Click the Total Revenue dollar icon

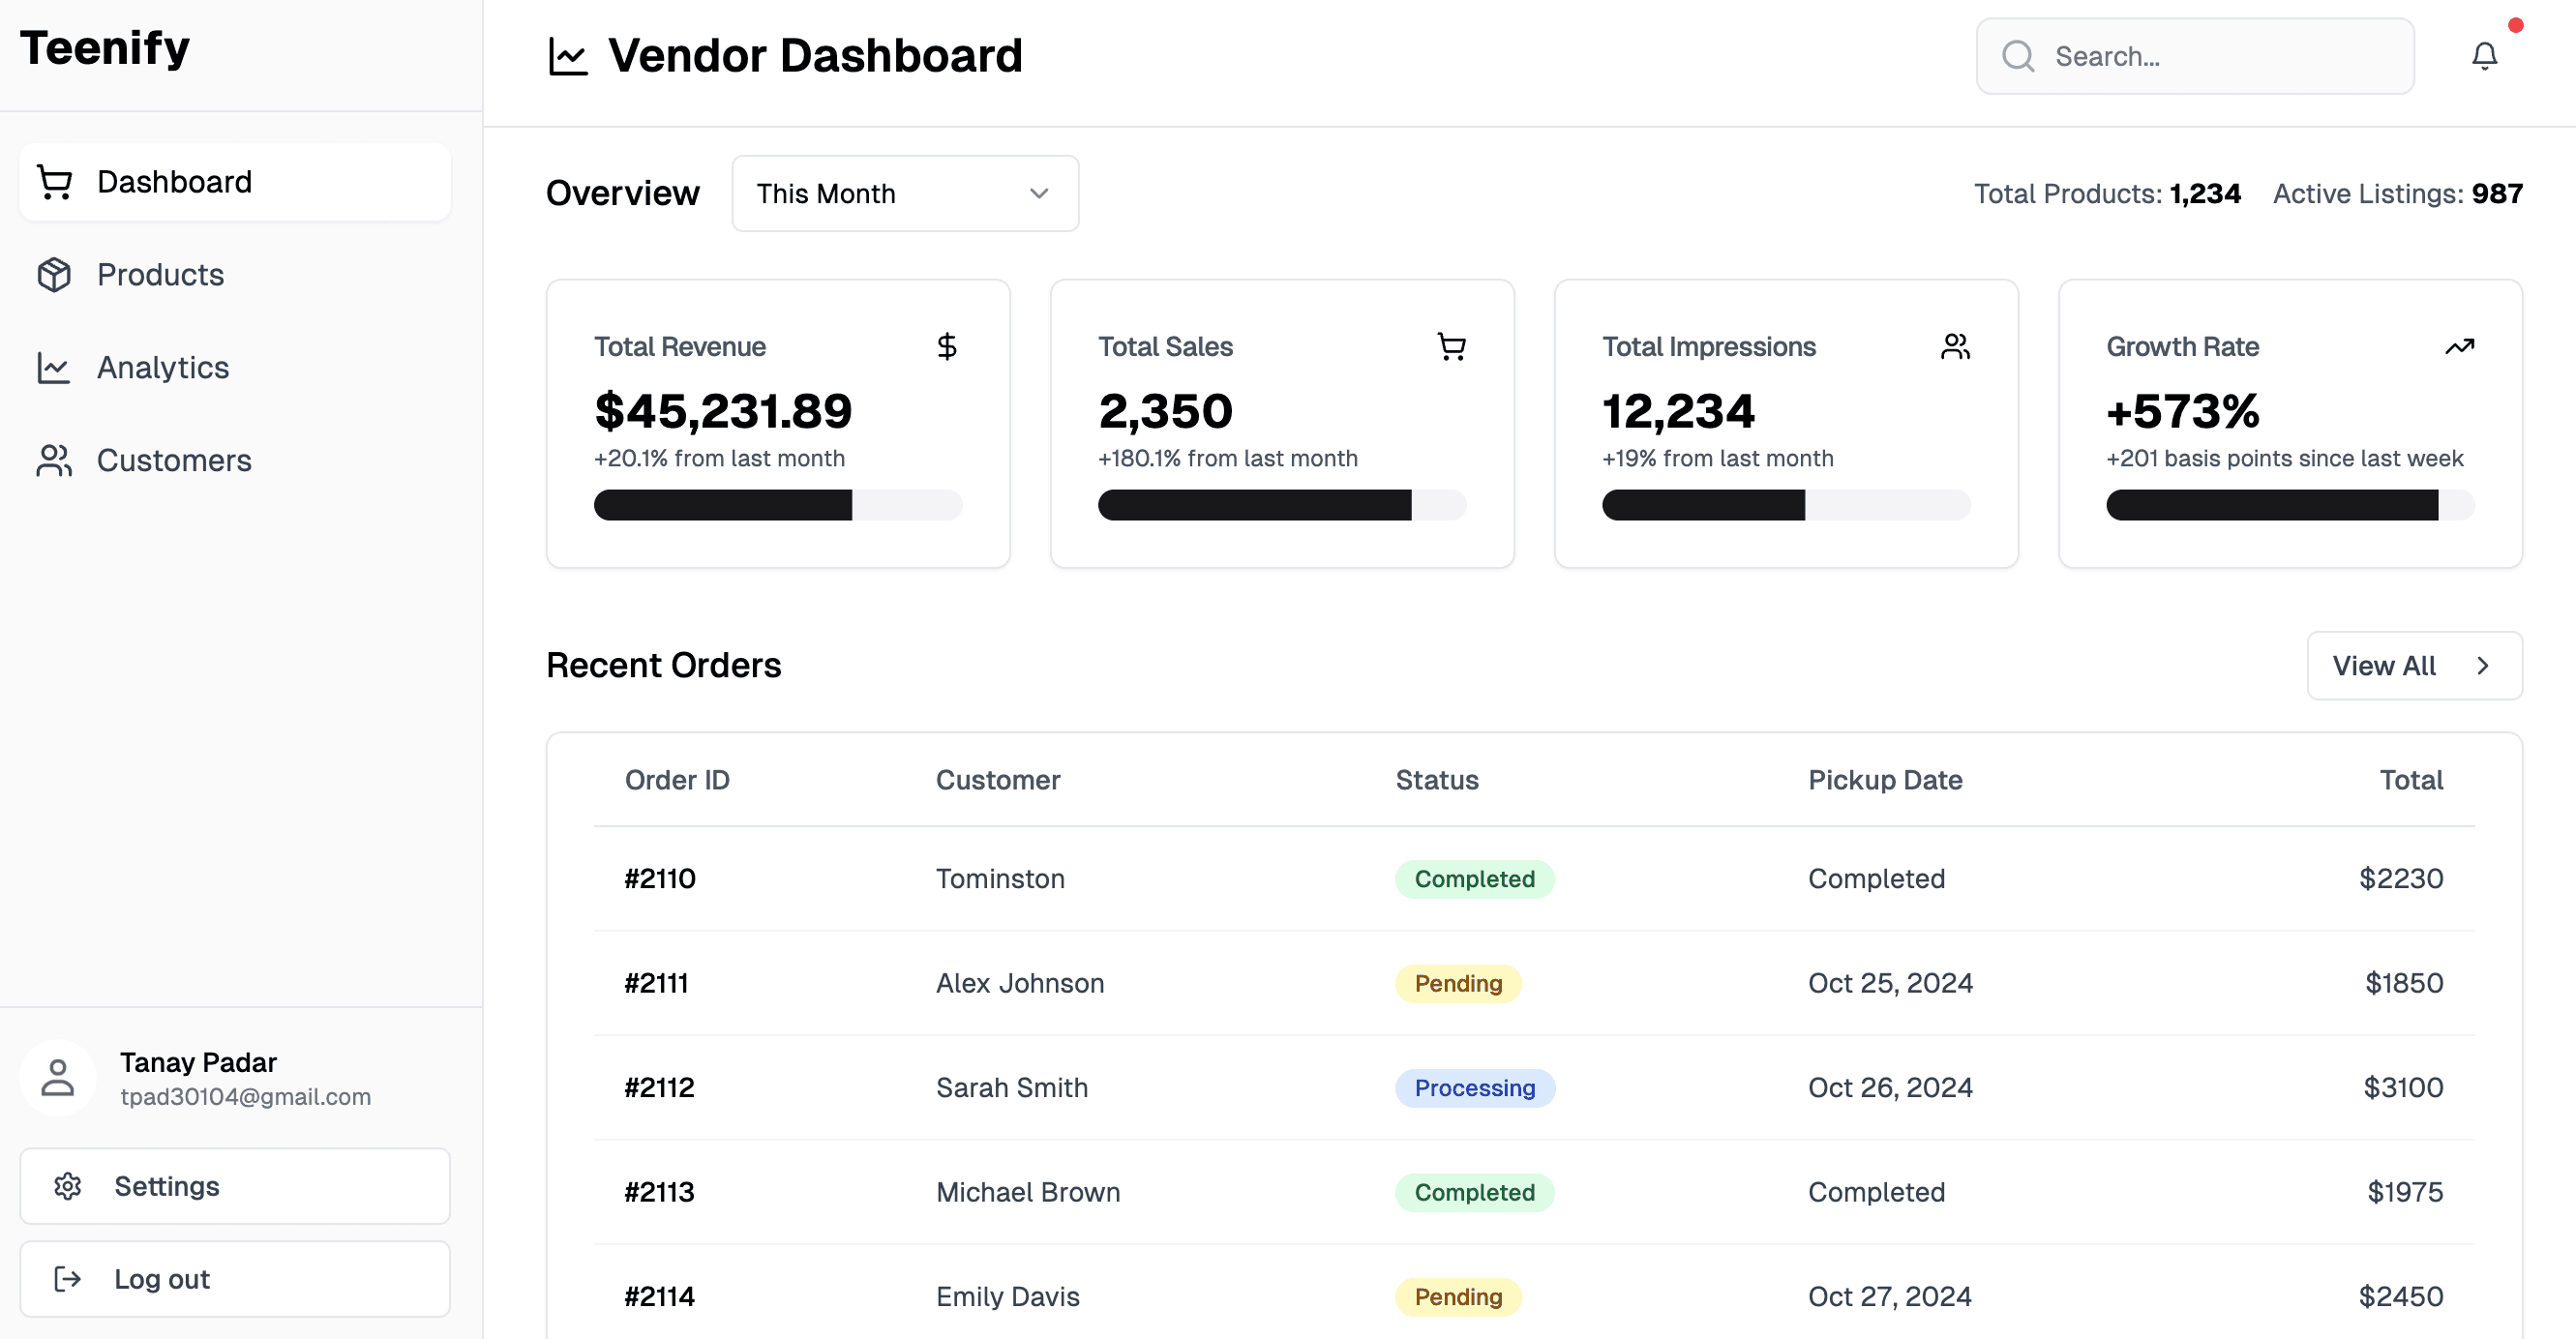[947, 345]
